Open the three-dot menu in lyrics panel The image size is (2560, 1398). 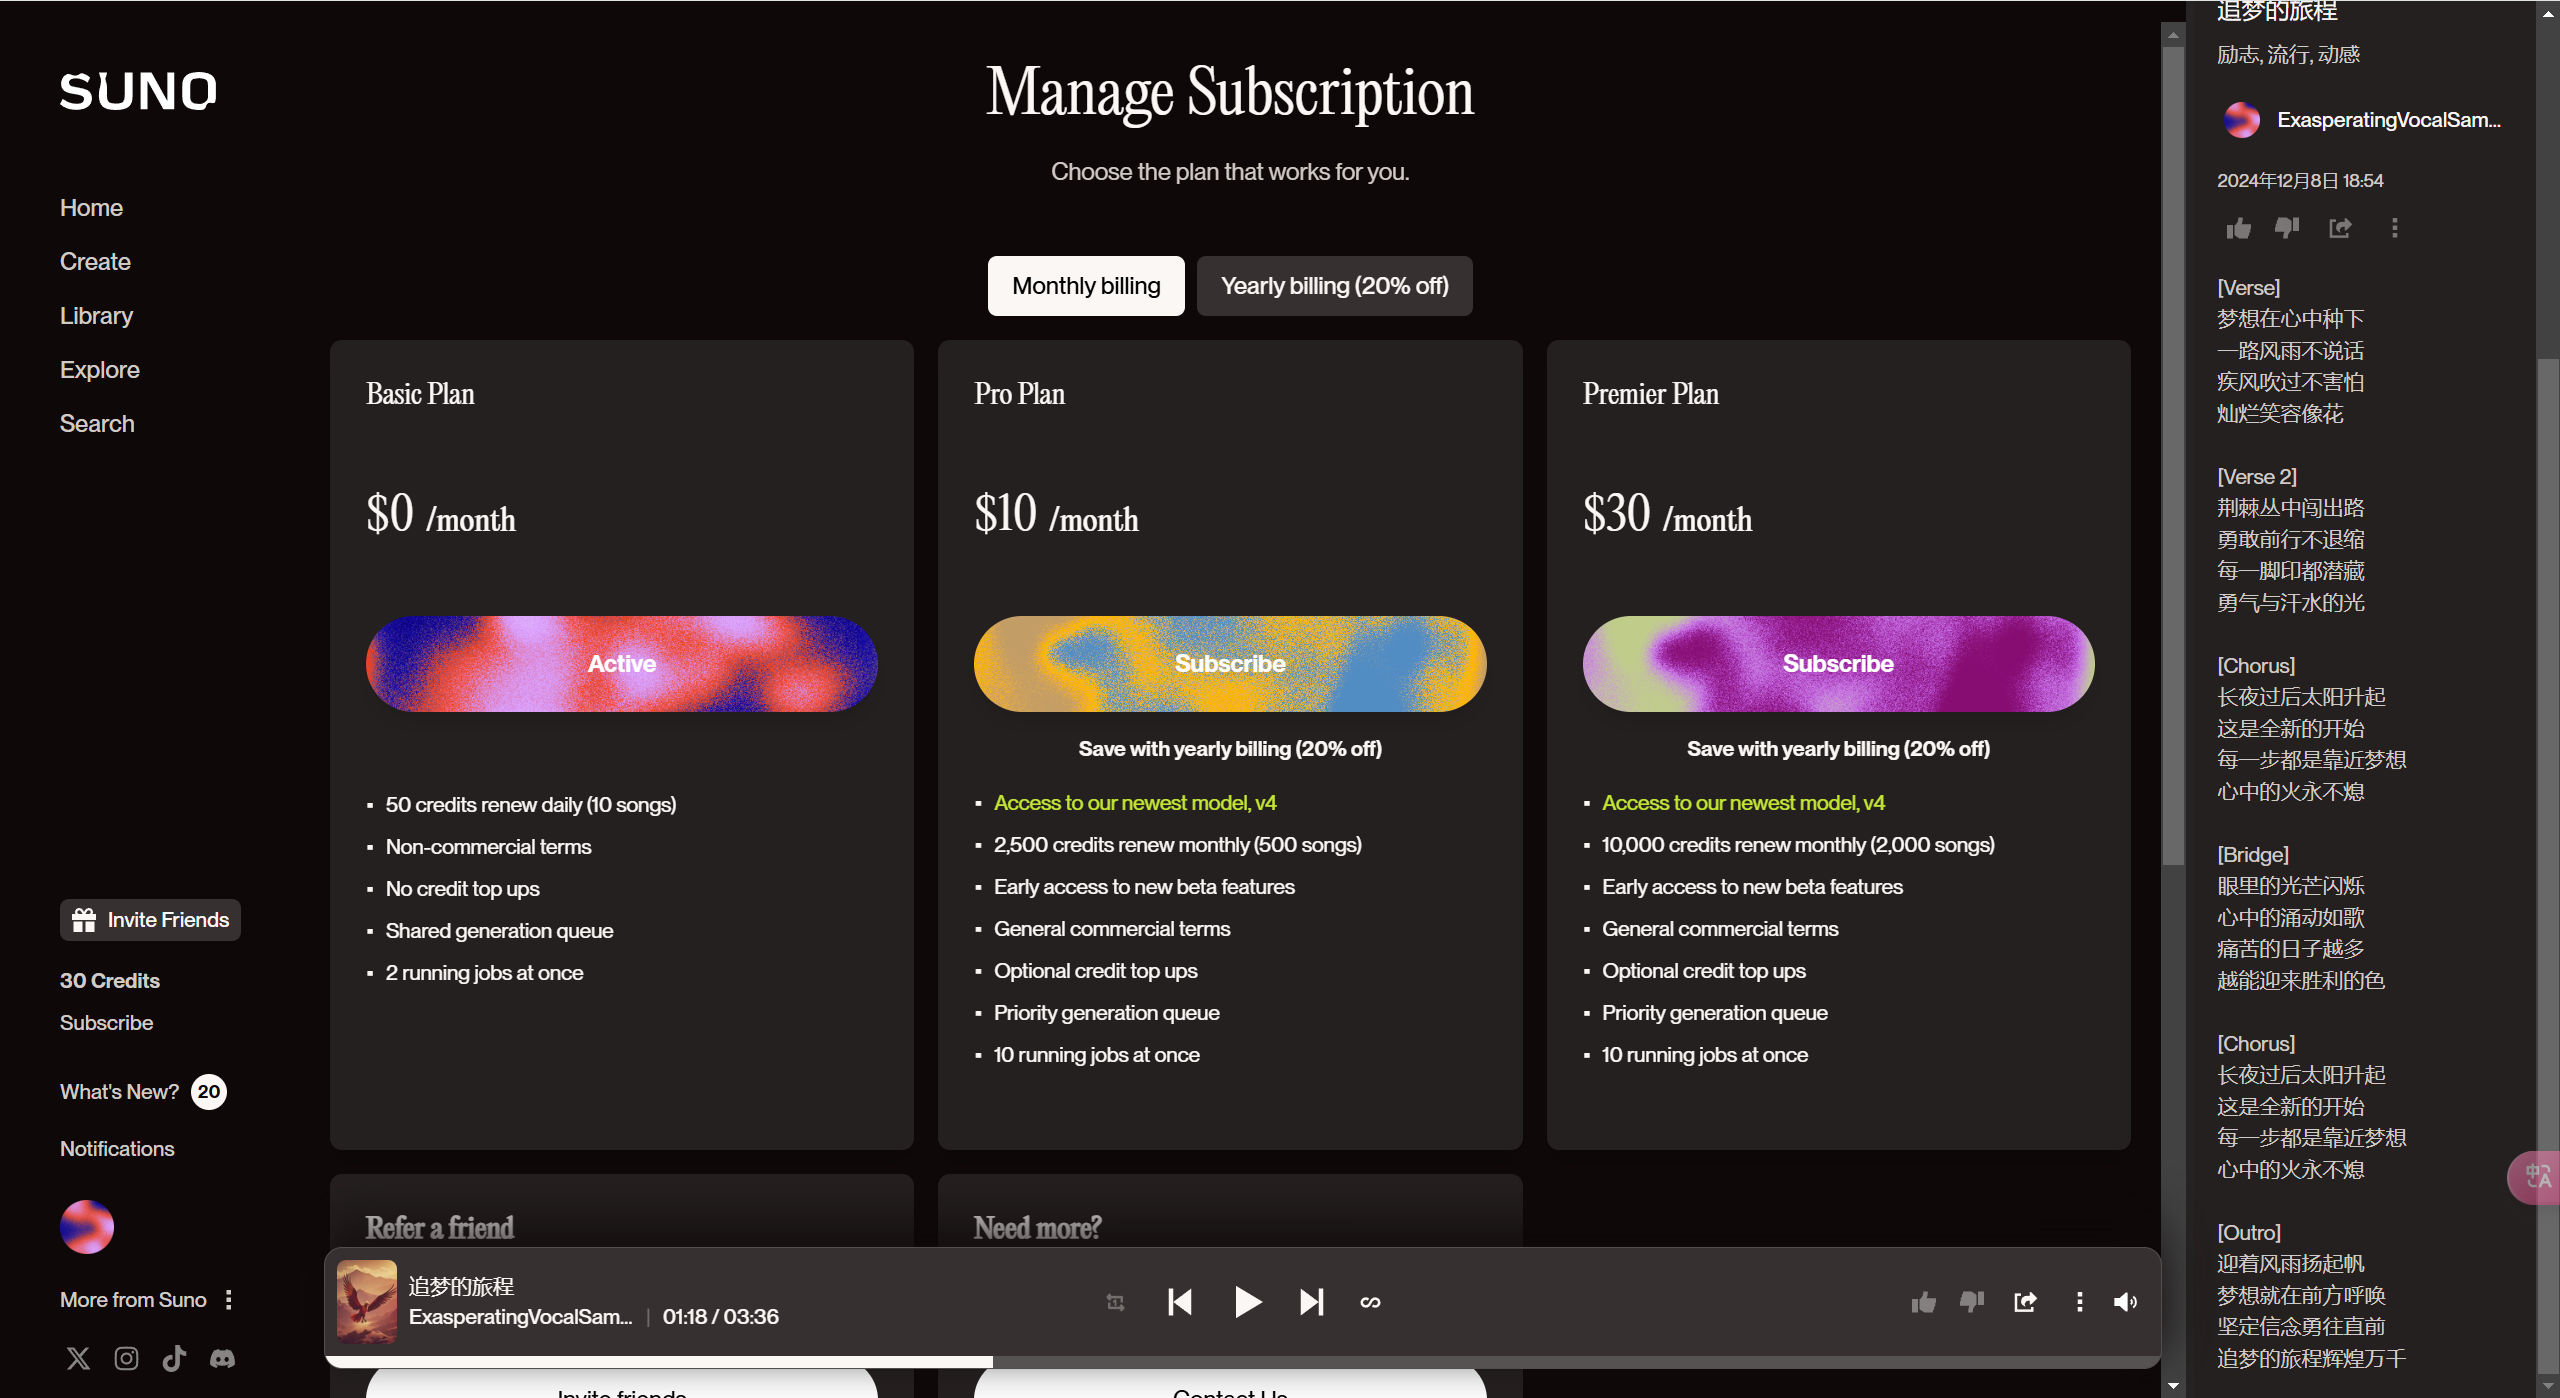2394,228
